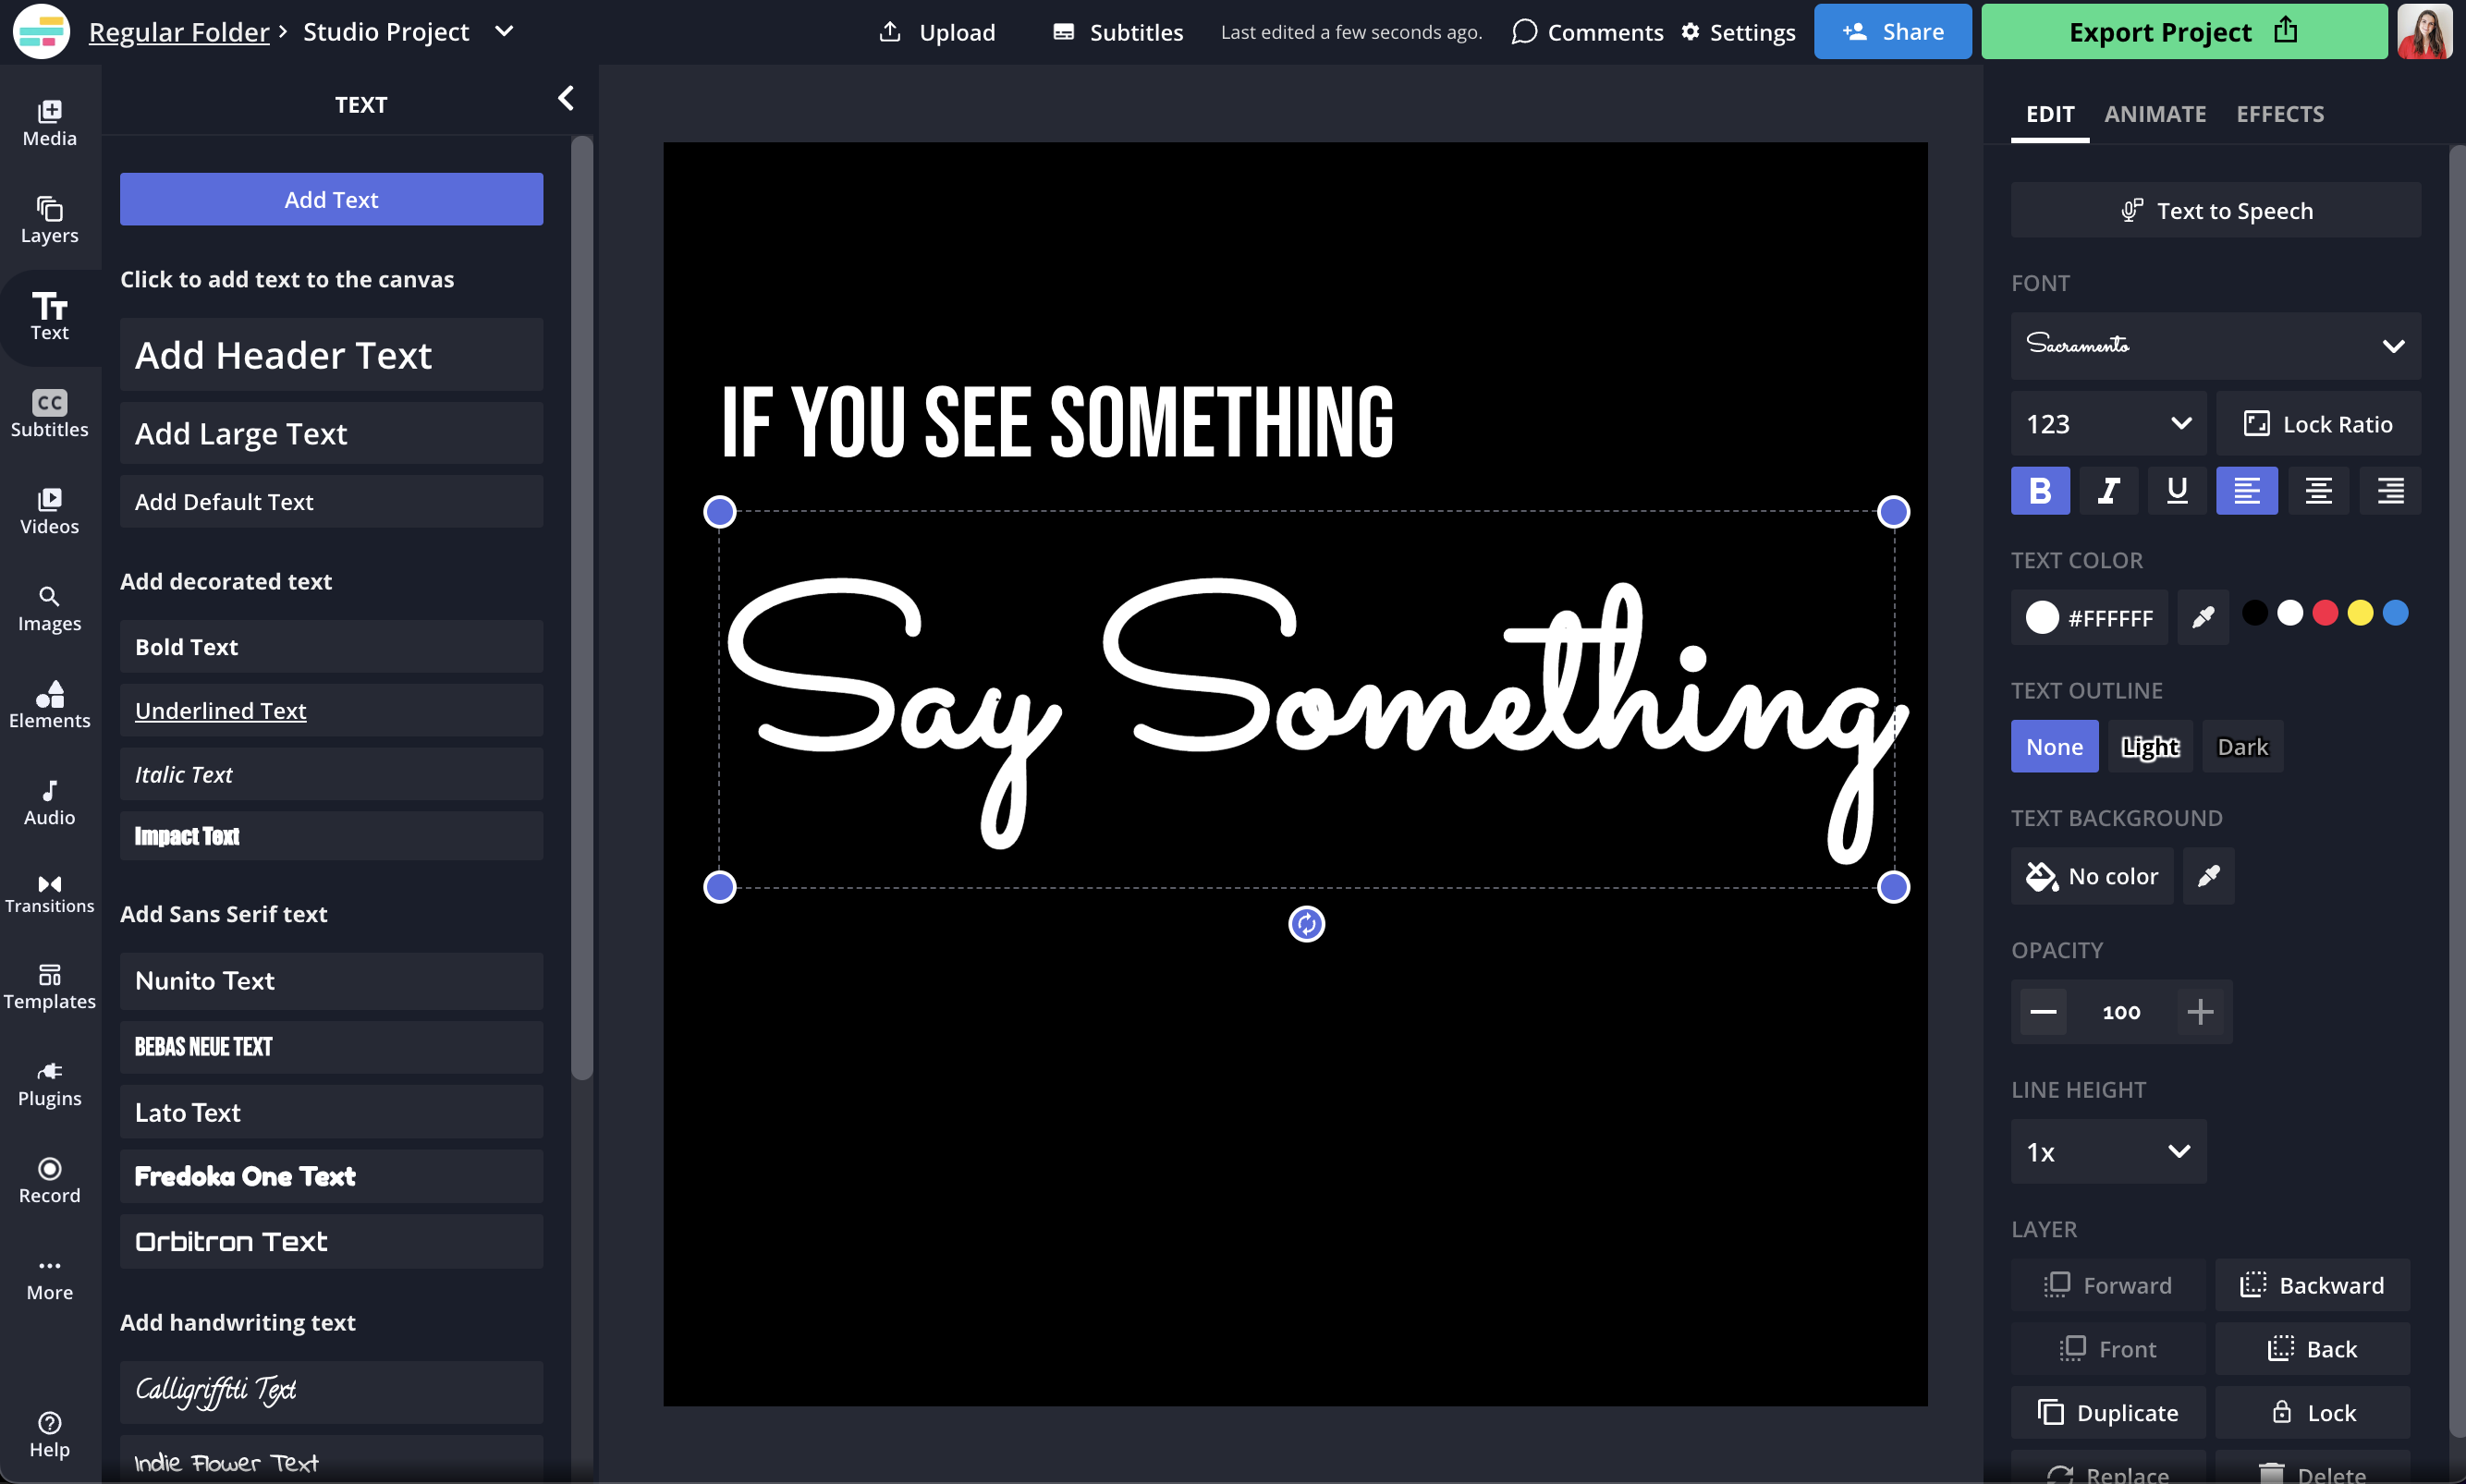Open the Templates panel

tap(48, 985)
